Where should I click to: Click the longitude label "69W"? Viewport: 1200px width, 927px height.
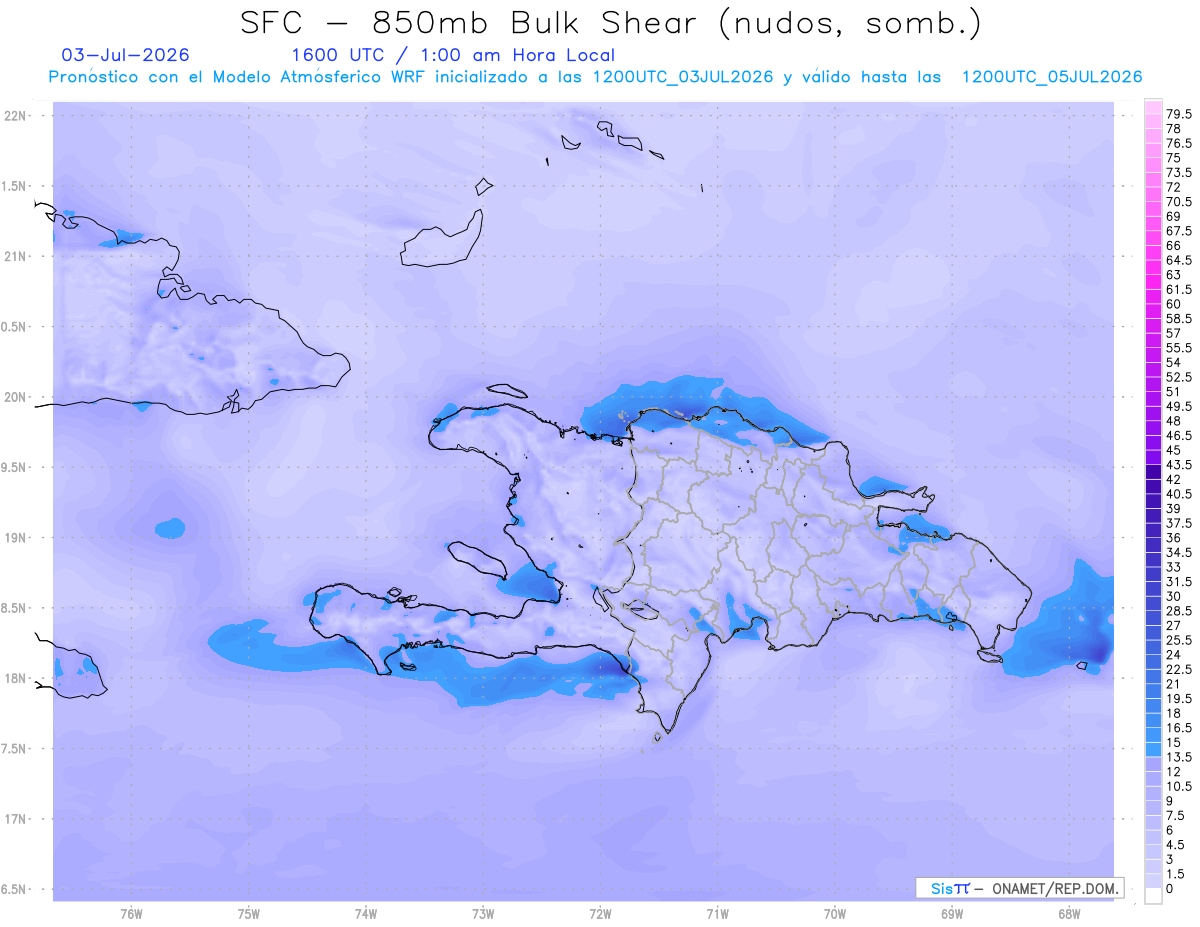pos(952,913)
